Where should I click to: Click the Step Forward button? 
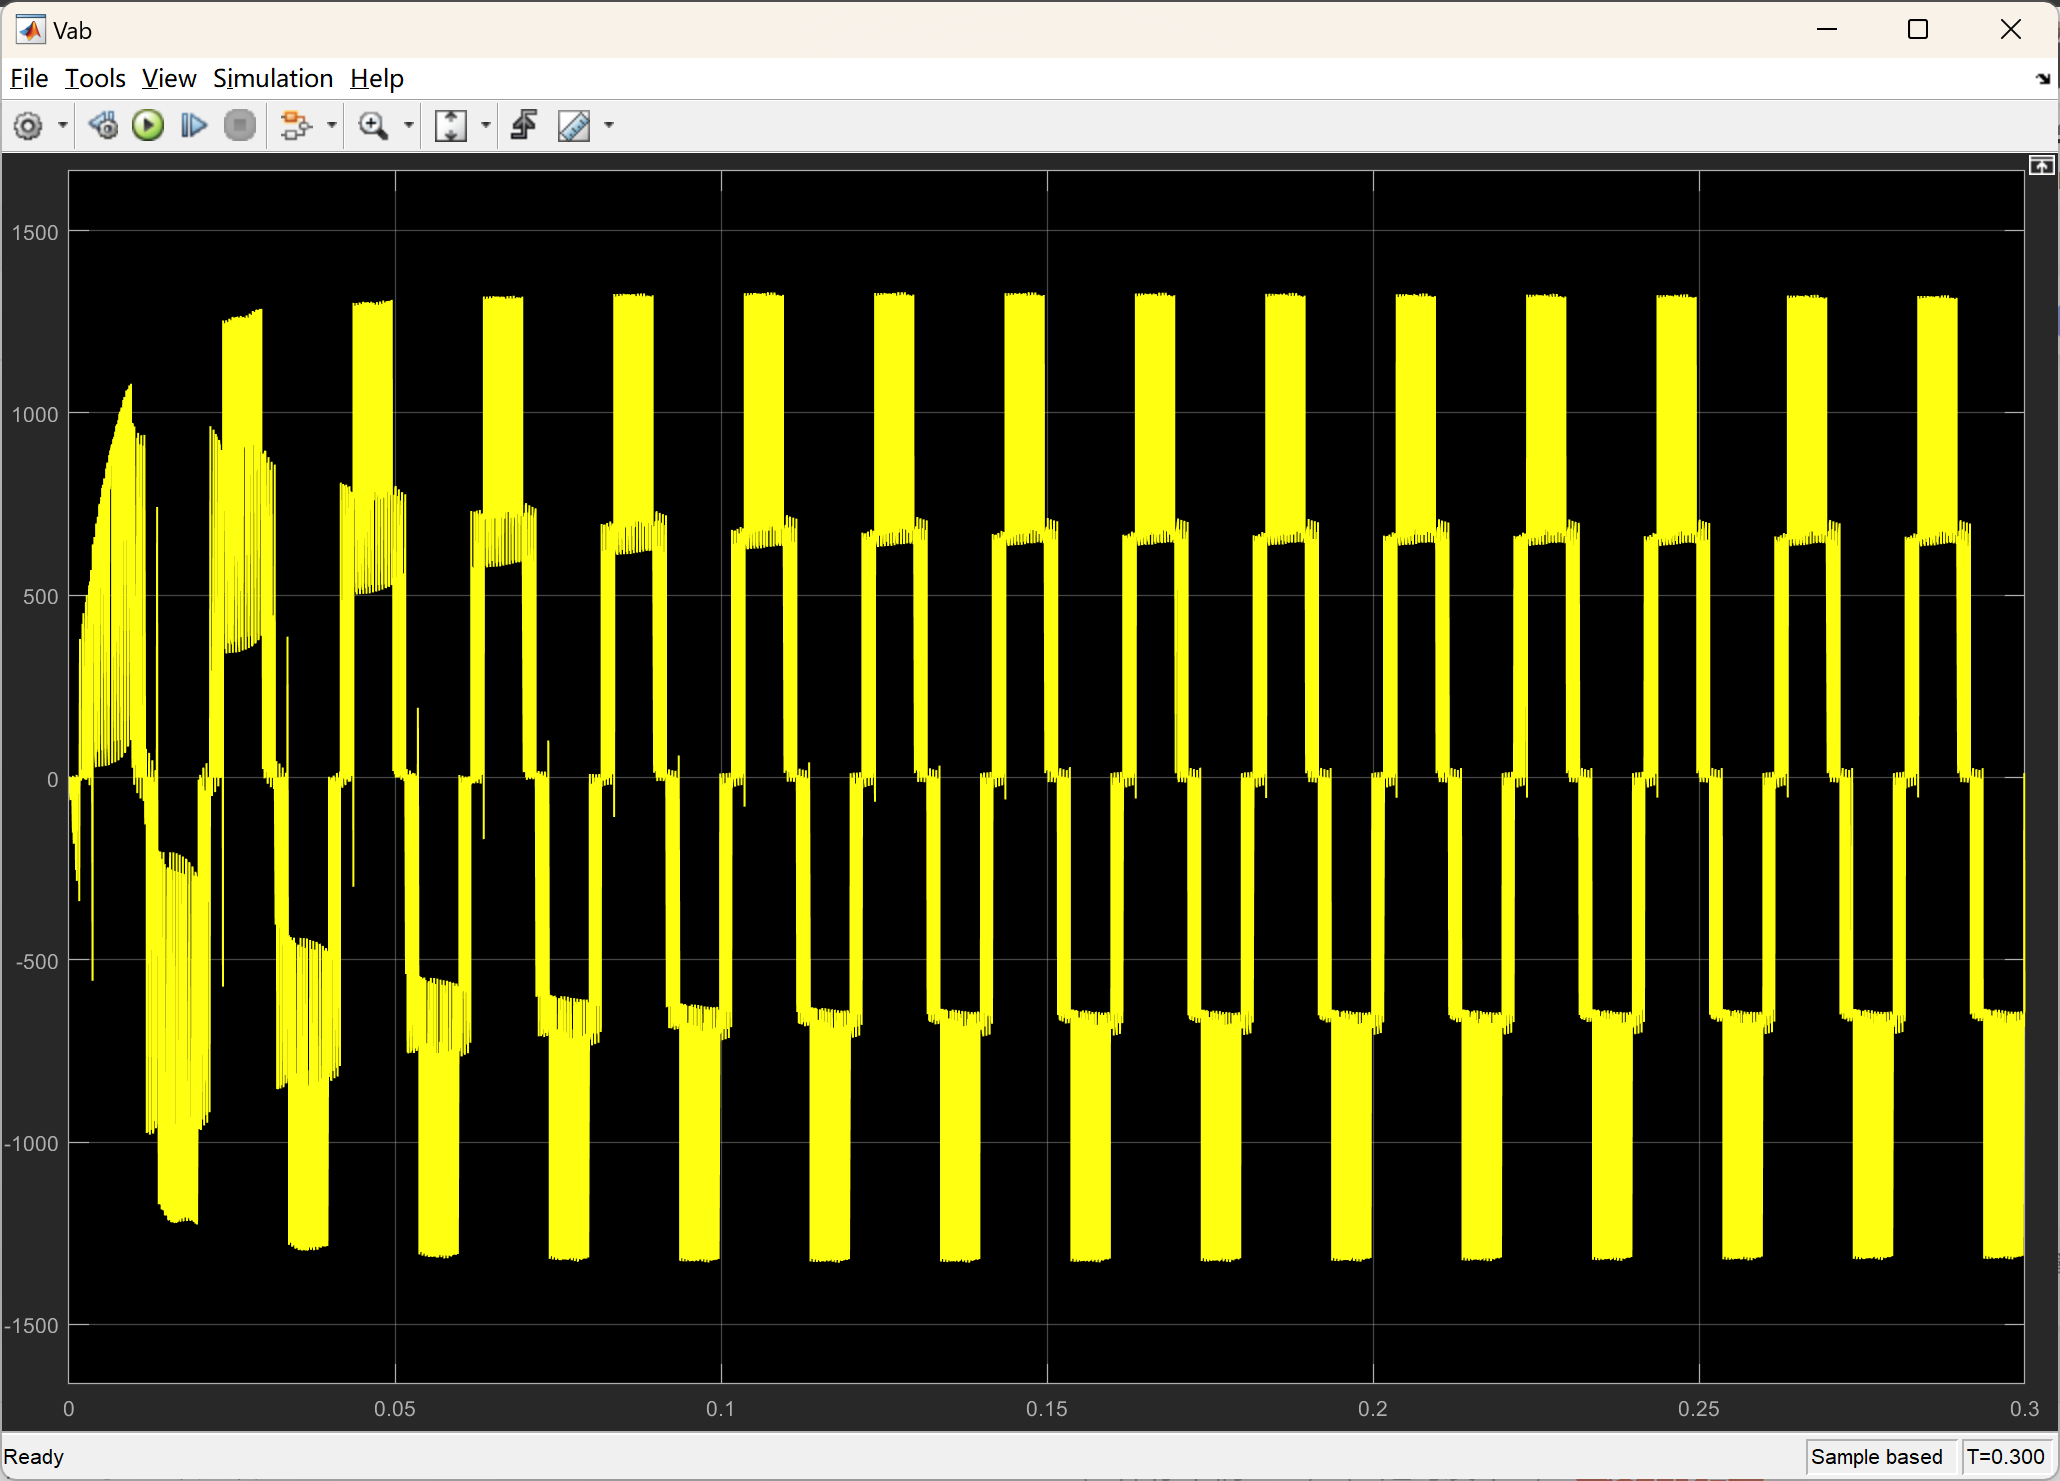coord(193,126)
